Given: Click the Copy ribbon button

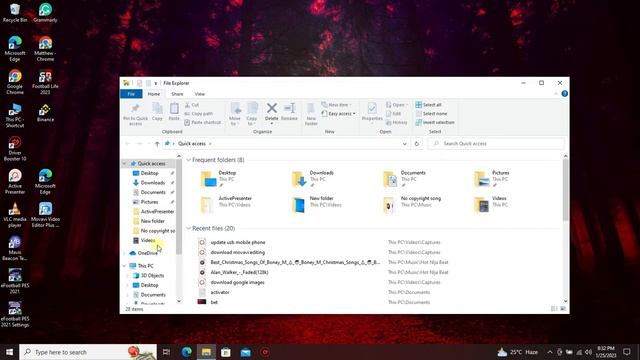Looking at the screenshot, I should point(157,111).
